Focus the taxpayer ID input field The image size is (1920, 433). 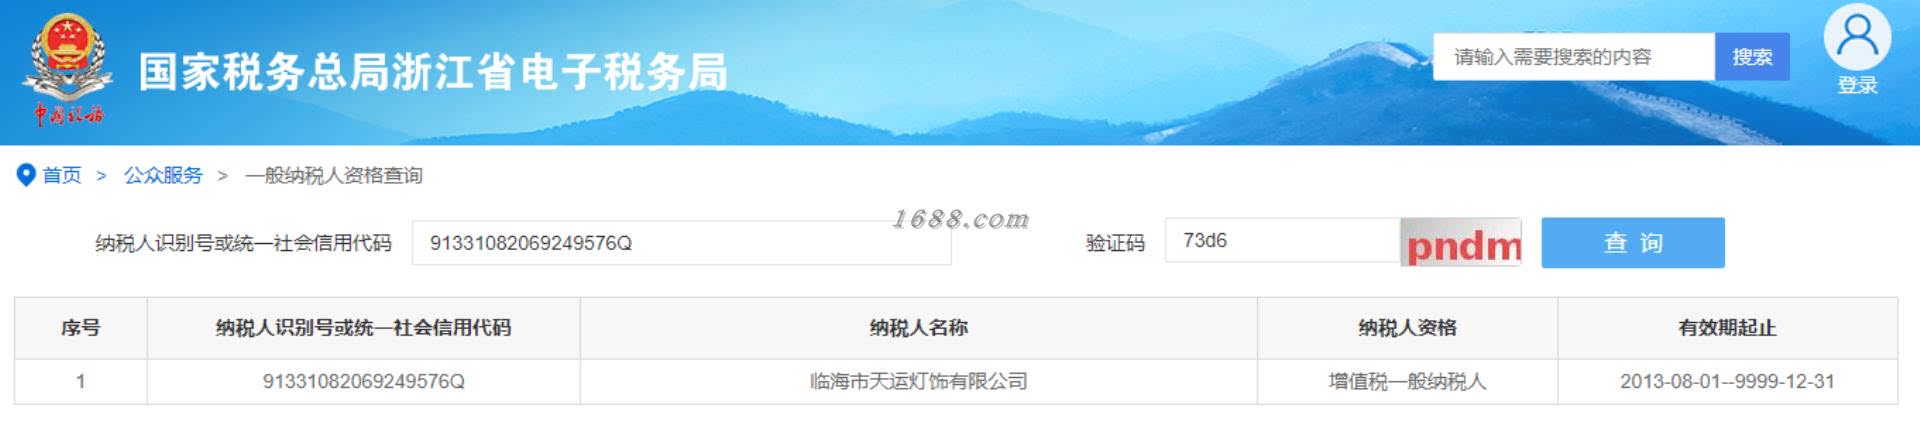pos(681,243)
